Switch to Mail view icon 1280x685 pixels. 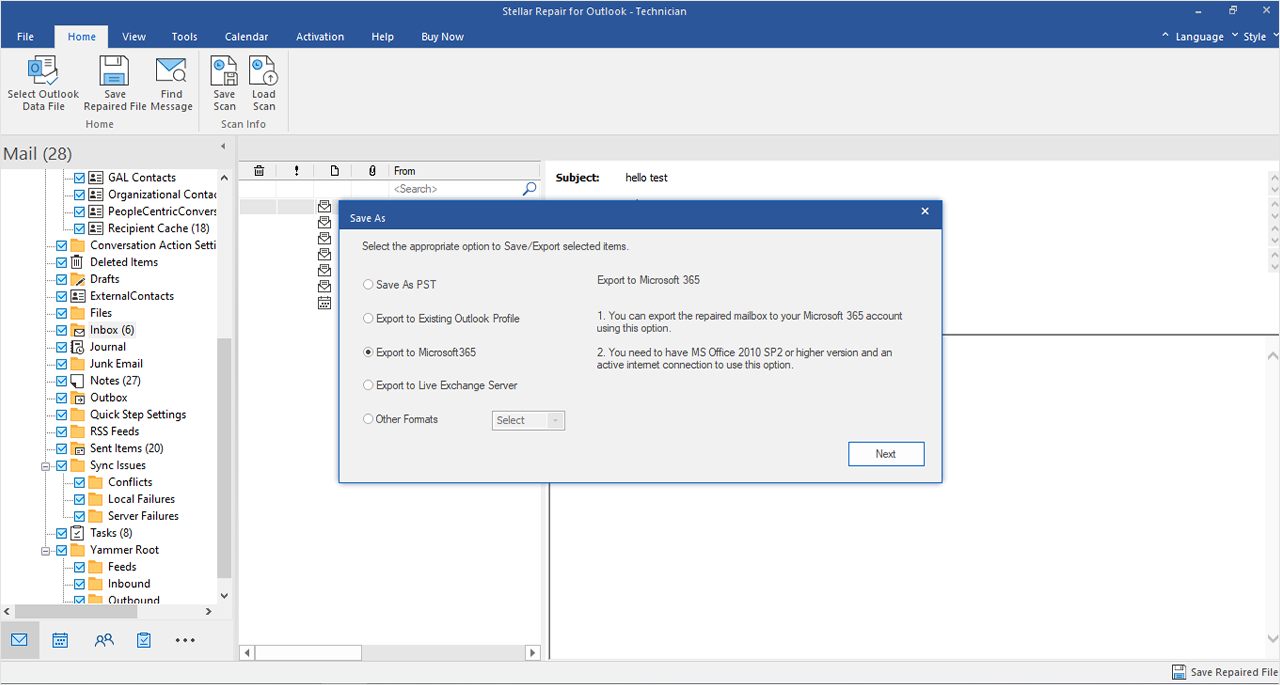point(20,640)
